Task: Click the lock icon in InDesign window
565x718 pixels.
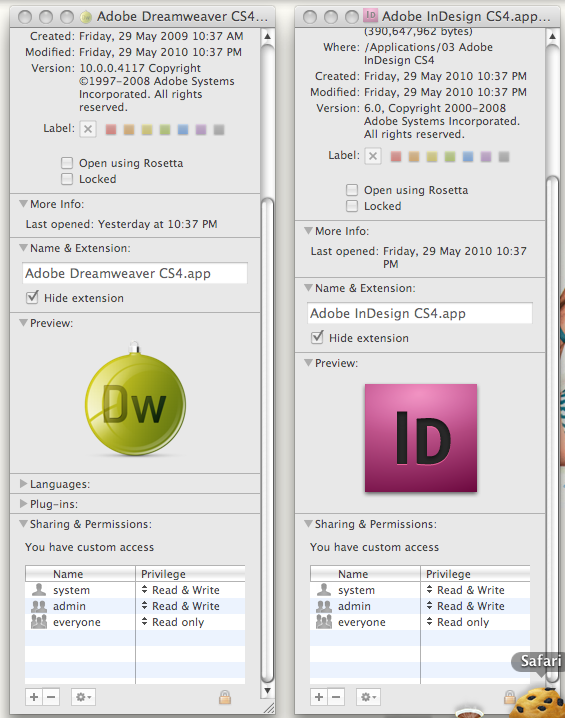Action: (x=509, y=697)
